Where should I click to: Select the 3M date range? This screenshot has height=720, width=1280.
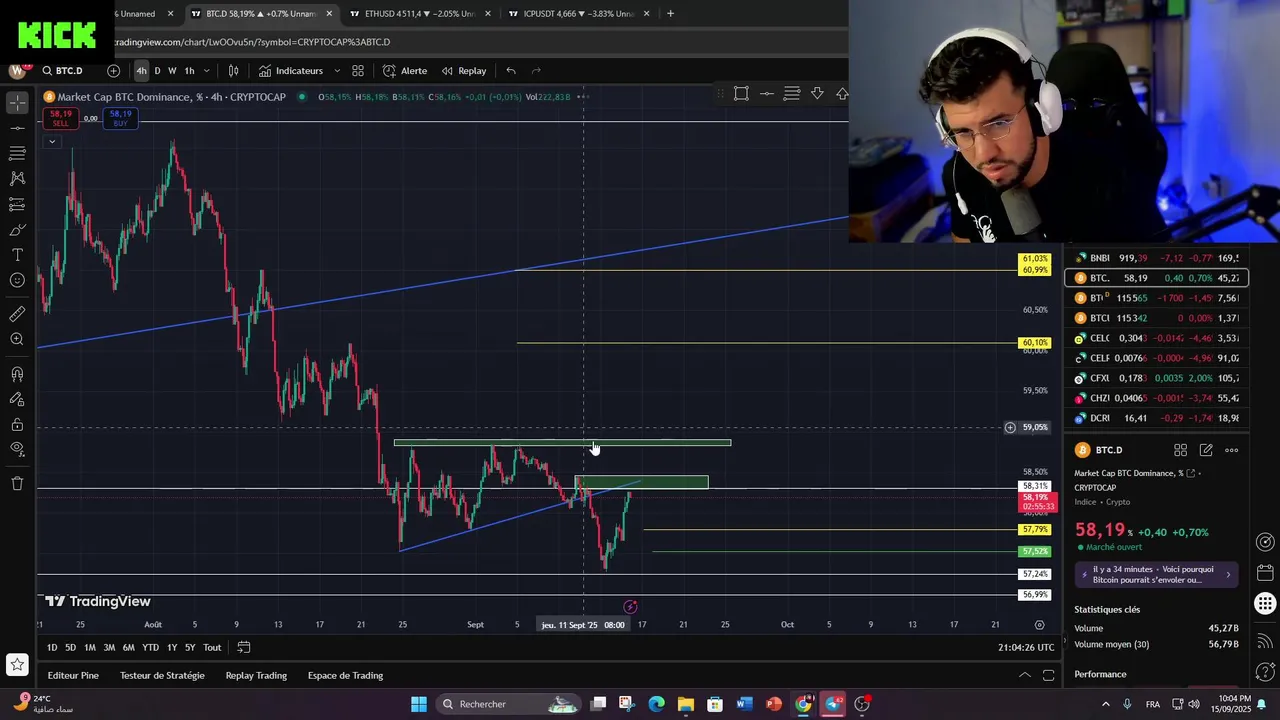click(x=109, y=648)
